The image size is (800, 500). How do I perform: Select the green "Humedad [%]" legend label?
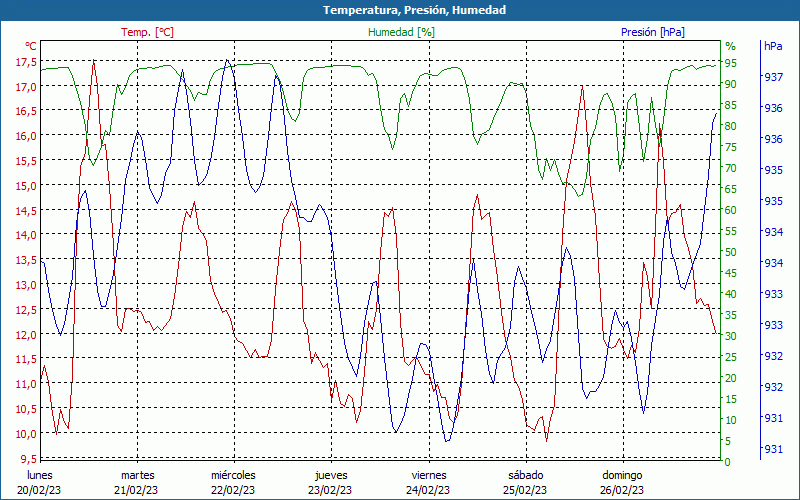401,32
